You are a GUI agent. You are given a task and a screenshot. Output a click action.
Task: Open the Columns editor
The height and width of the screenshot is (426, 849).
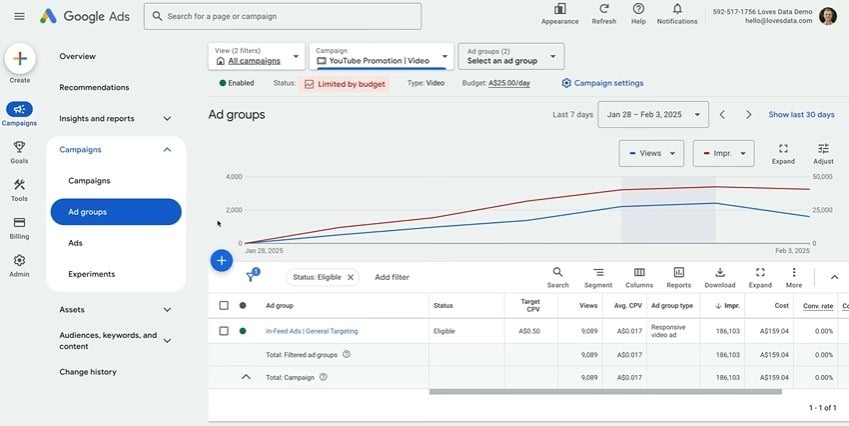pos(639,272)
